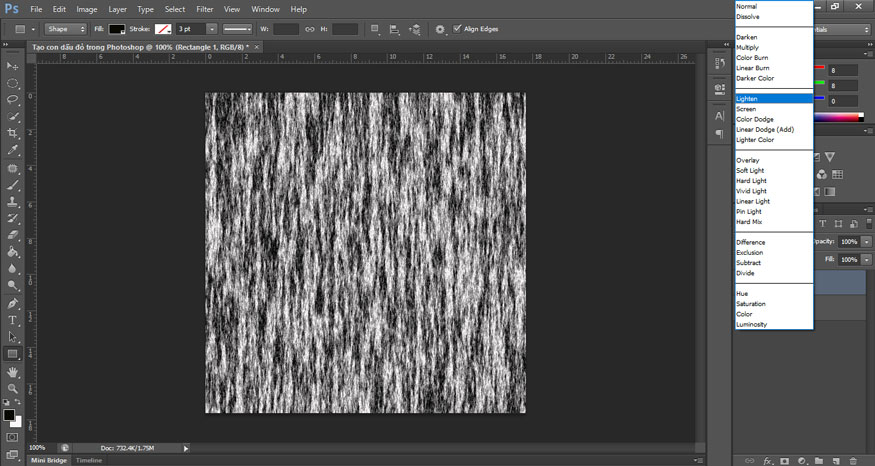Select the Brush tool
Viewport: 875px width, 466px height.
(12, 185)
